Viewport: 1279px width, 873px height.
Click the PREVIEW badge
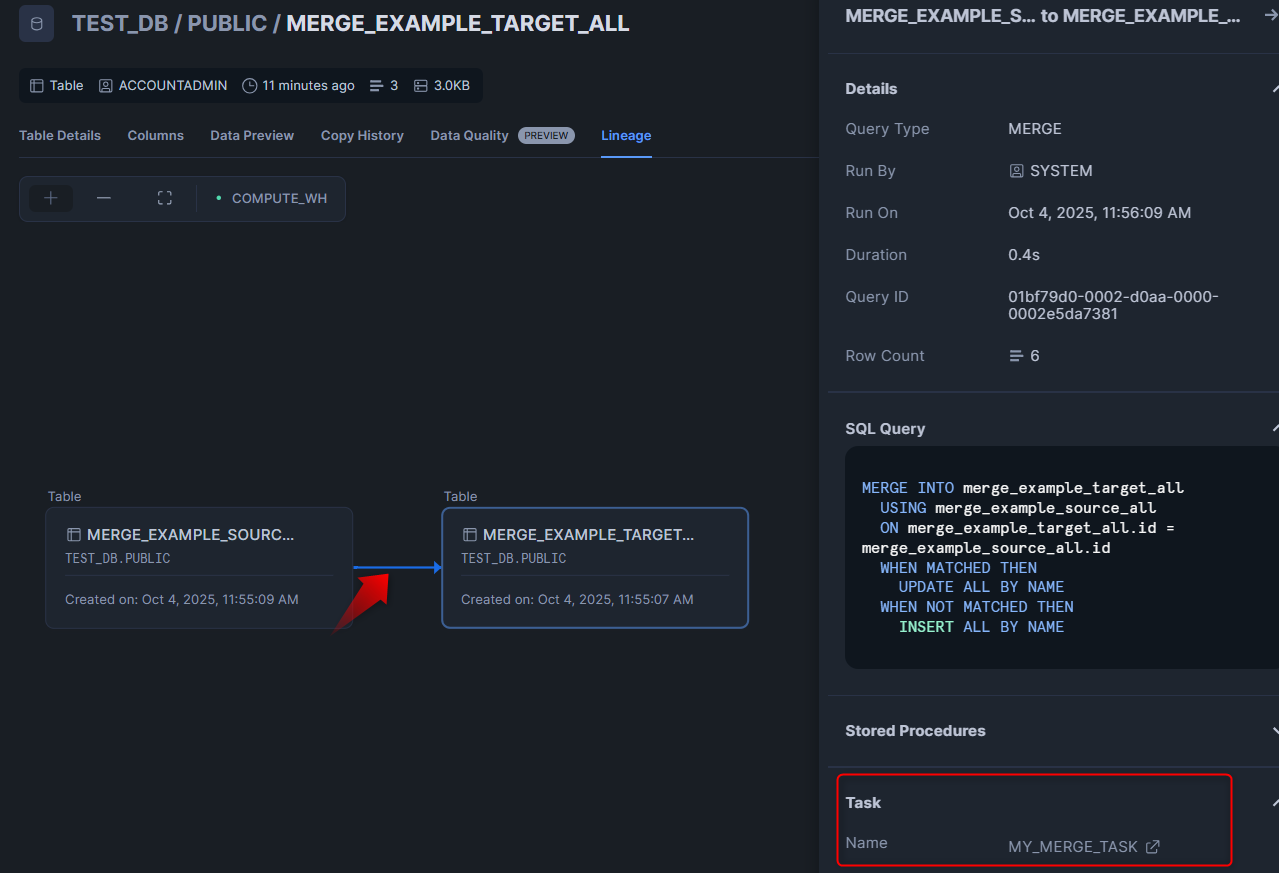(x=546, y=136)
